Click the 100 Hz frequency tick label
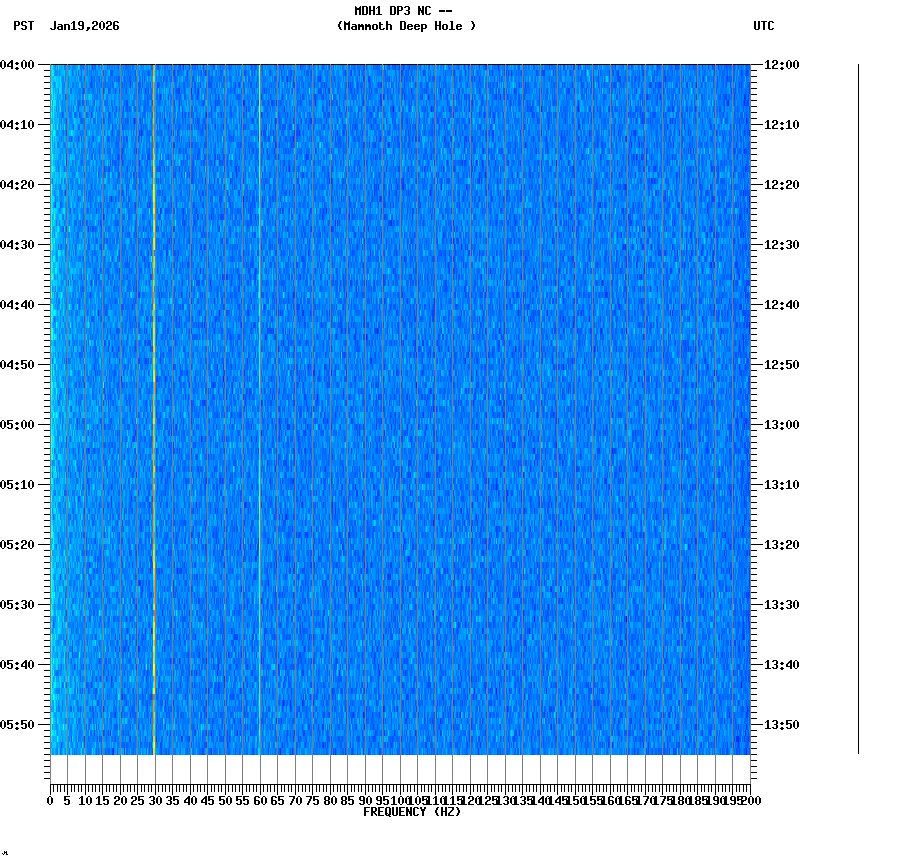 399,799
